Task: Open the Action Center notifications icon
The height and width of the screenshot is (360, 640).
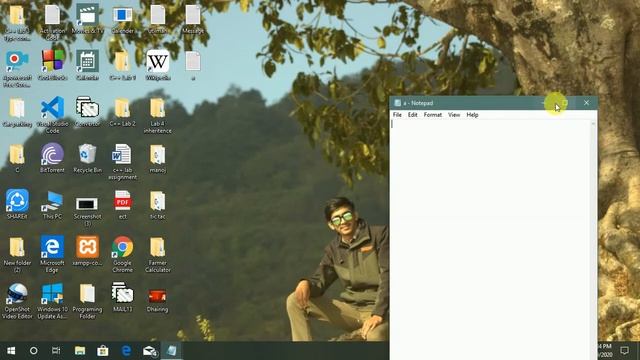Action: coord(624,351)
